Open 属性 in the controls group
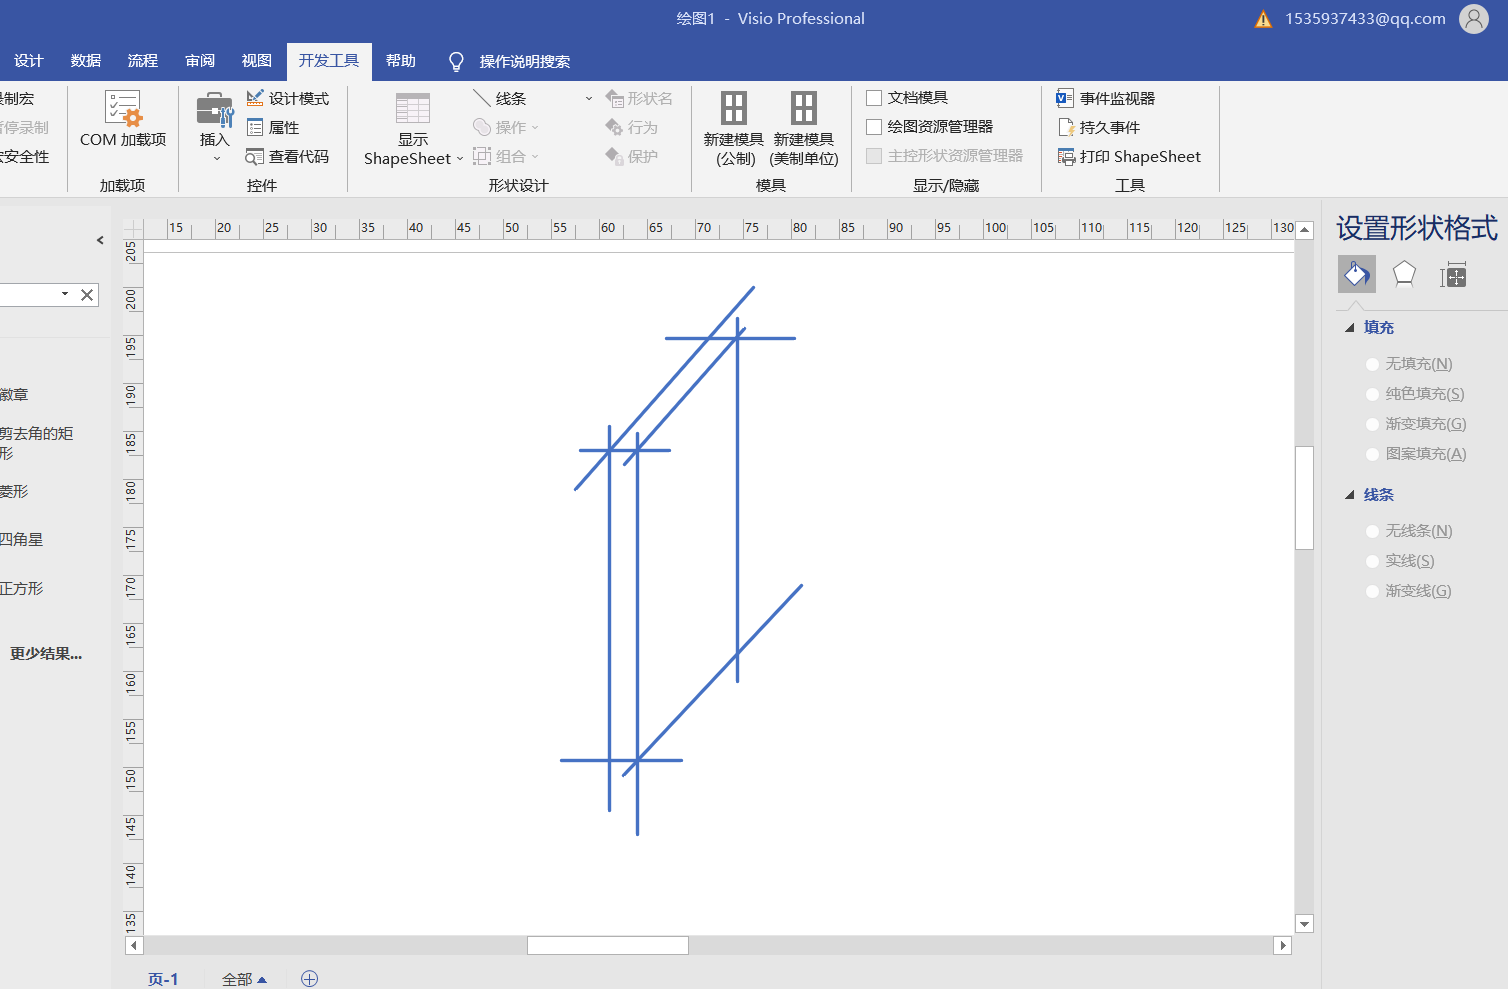The image size is (1508, 989). [284, 127]
